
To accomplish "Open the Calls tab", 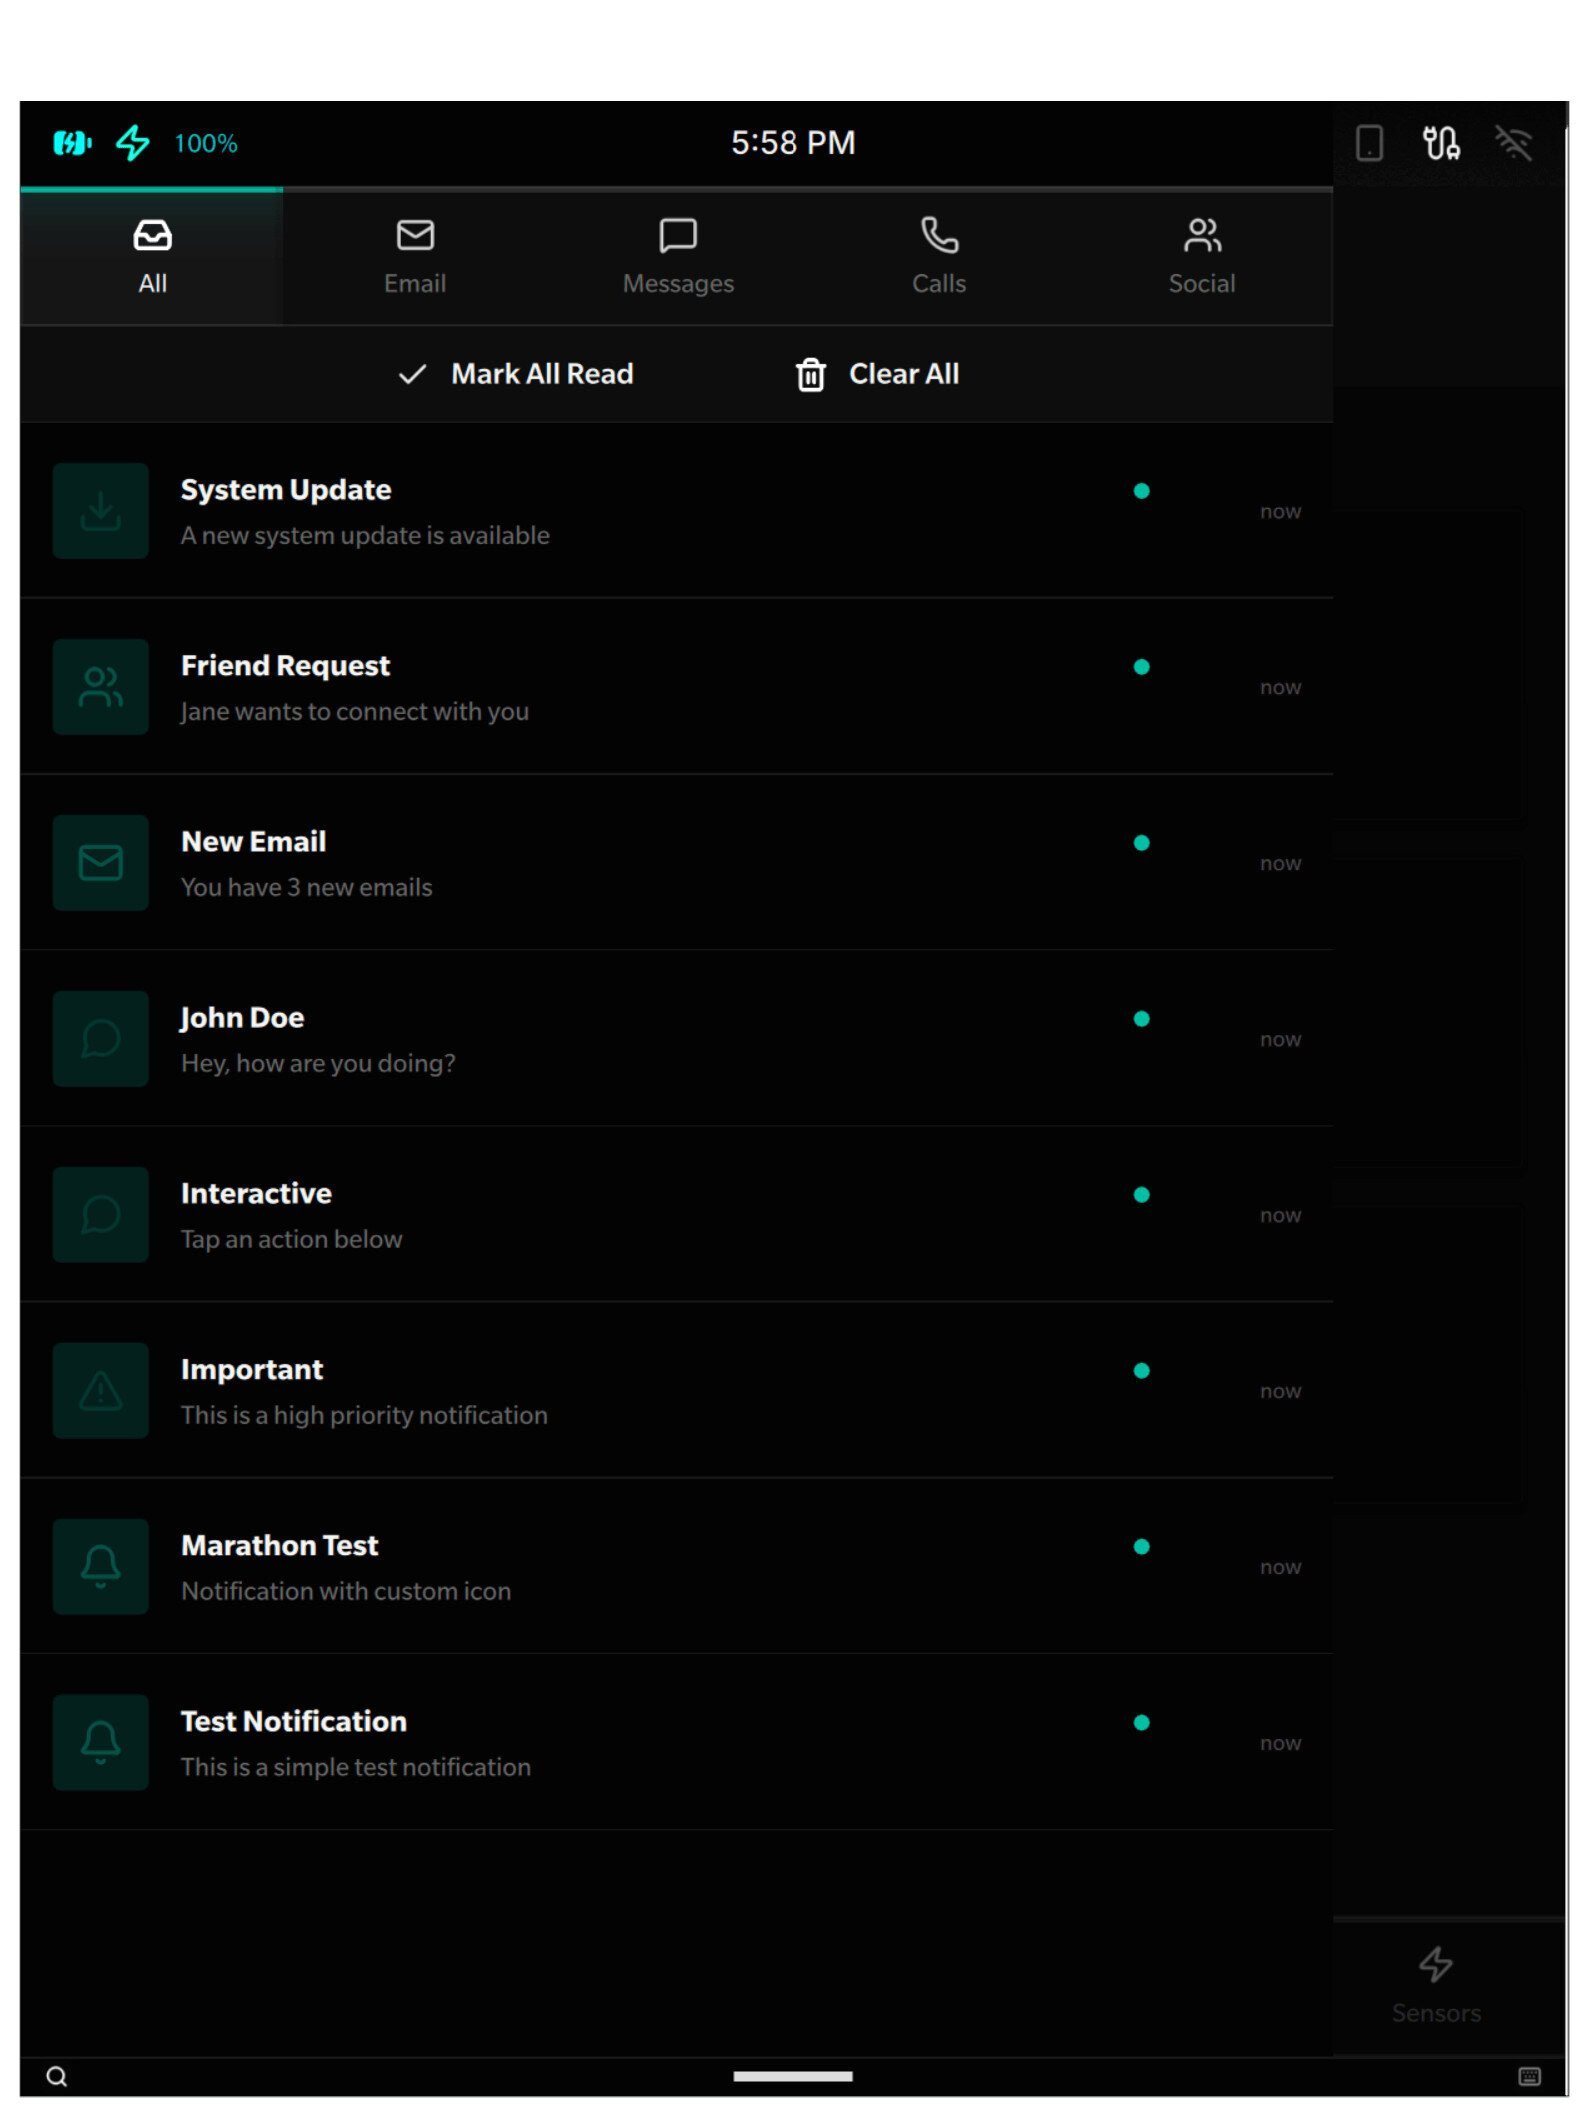I will click(939, 256).
